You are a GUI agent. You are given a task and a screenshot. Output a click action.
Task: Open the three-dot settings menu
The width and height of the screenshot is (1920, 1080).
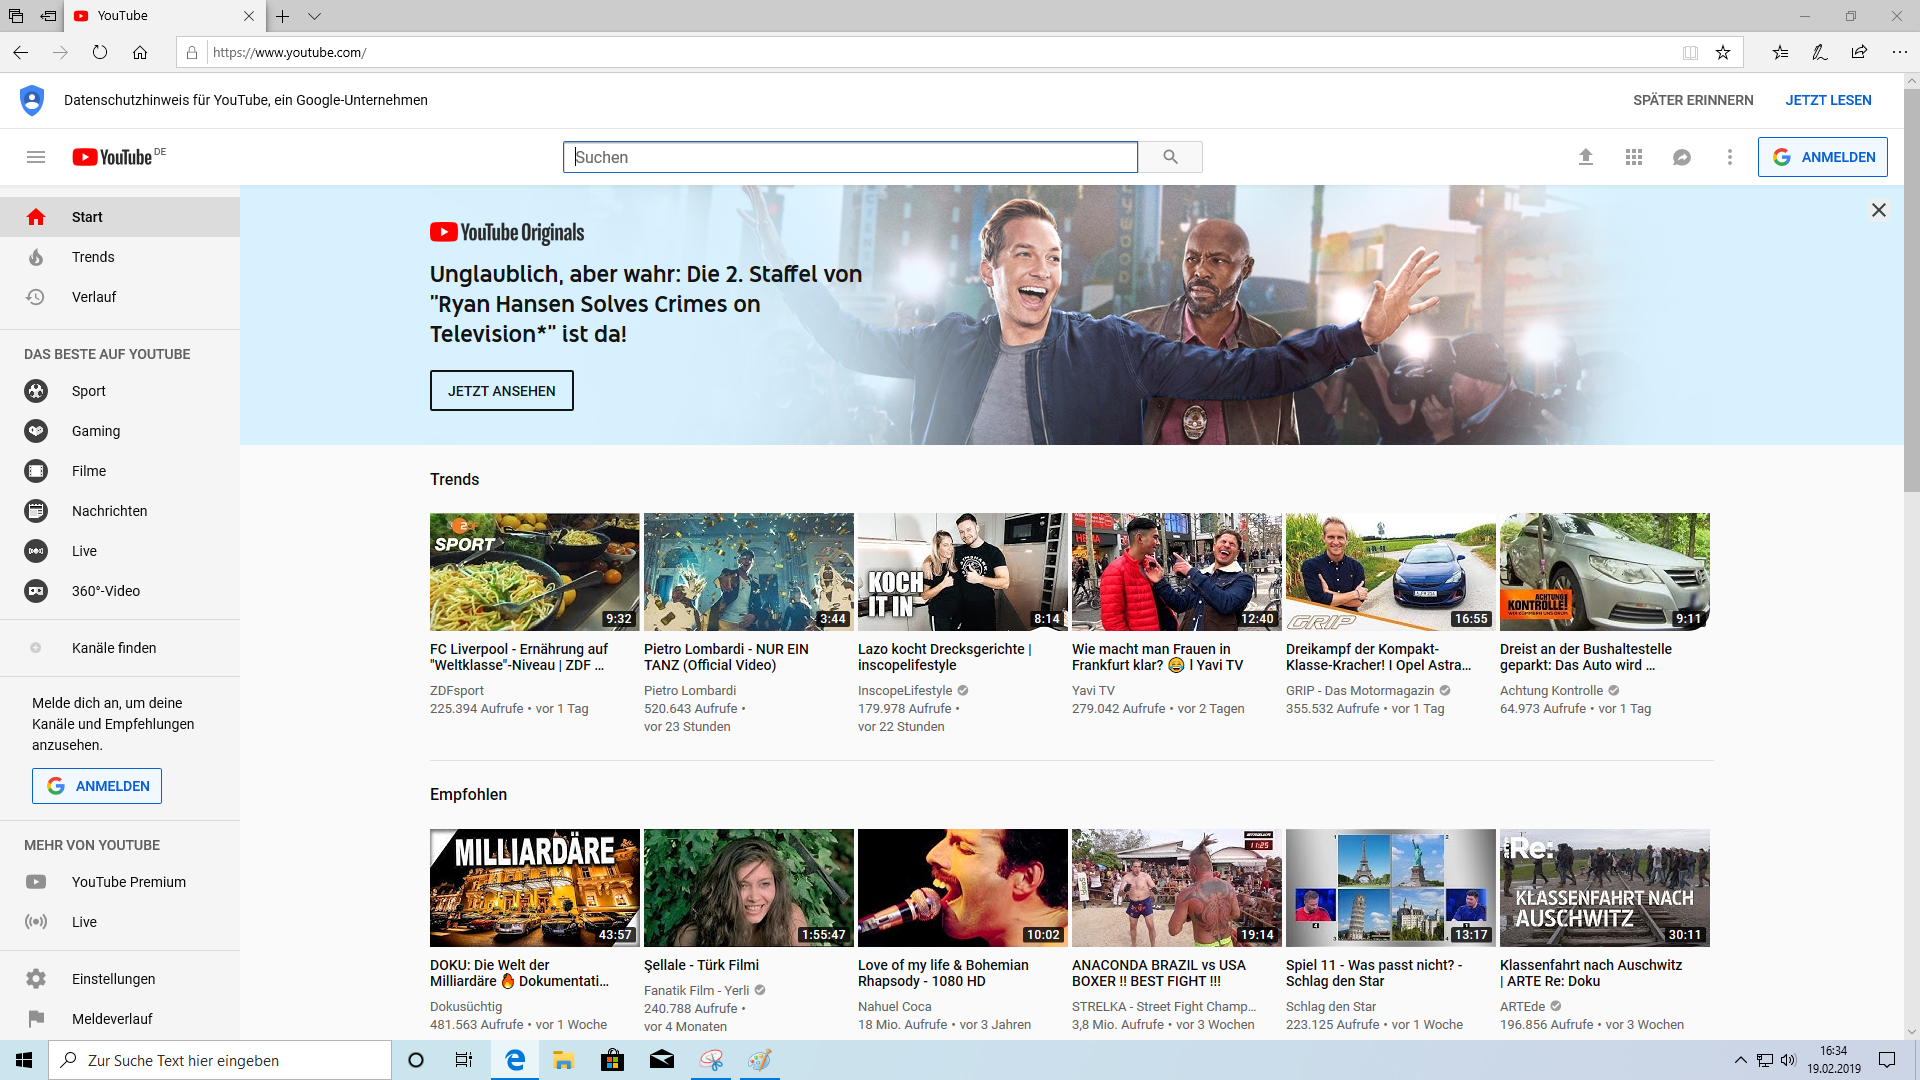click(x=1730, y=157)
